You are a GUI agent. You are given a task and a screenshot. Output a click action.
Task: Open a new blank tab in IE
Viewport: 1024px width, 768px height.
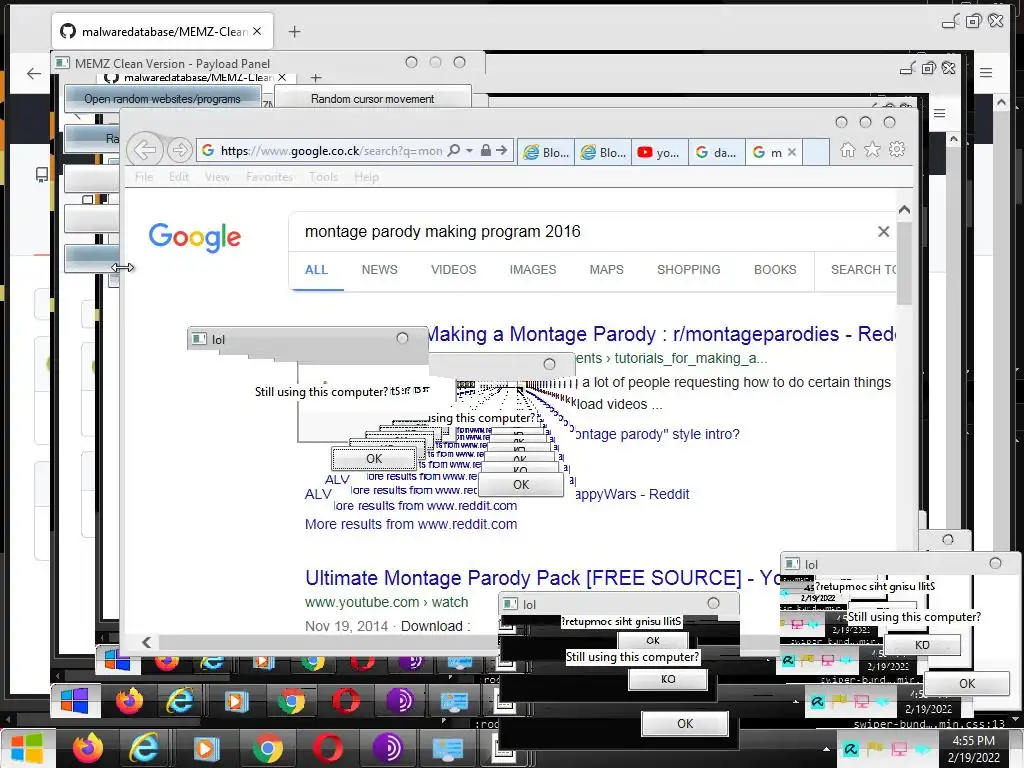816,152
